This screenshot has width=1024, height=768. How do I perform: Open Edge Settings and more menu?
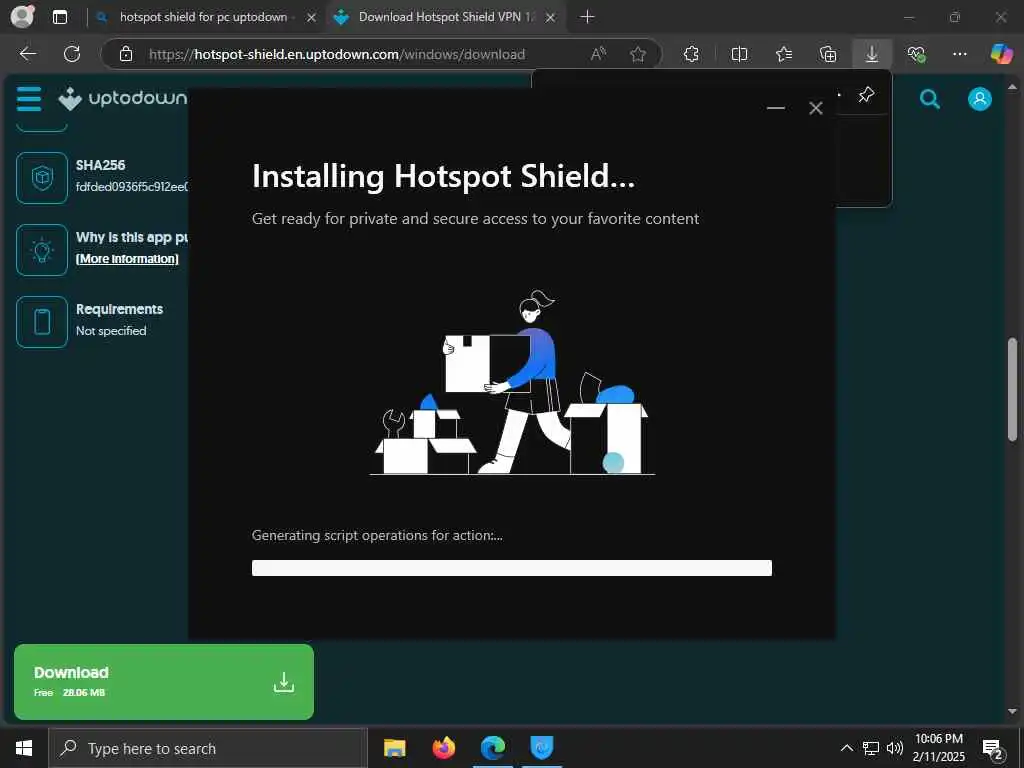click(959, 54)
